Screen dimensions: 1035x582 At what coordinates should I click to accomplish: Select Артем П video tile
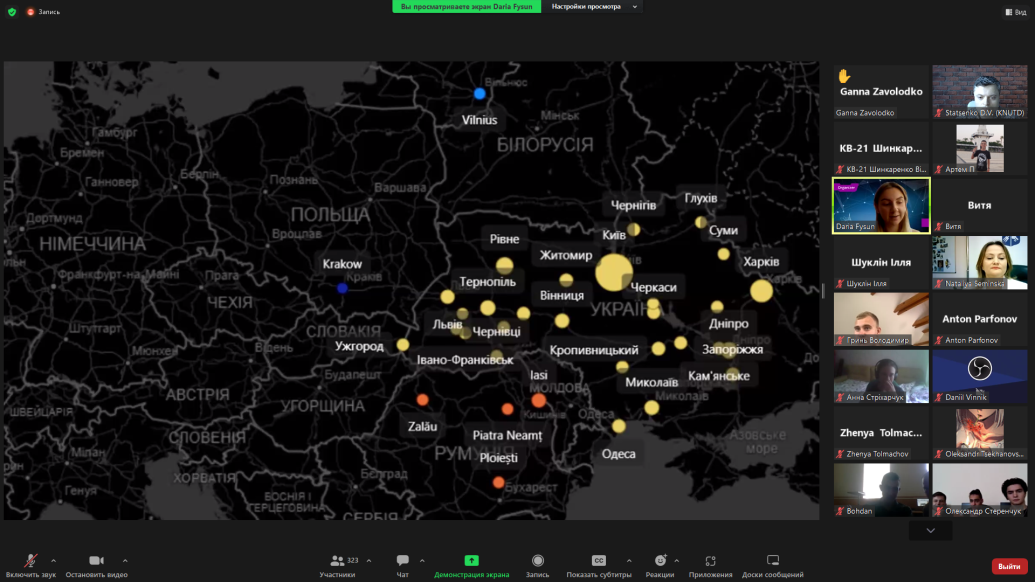tap(980, 148)
